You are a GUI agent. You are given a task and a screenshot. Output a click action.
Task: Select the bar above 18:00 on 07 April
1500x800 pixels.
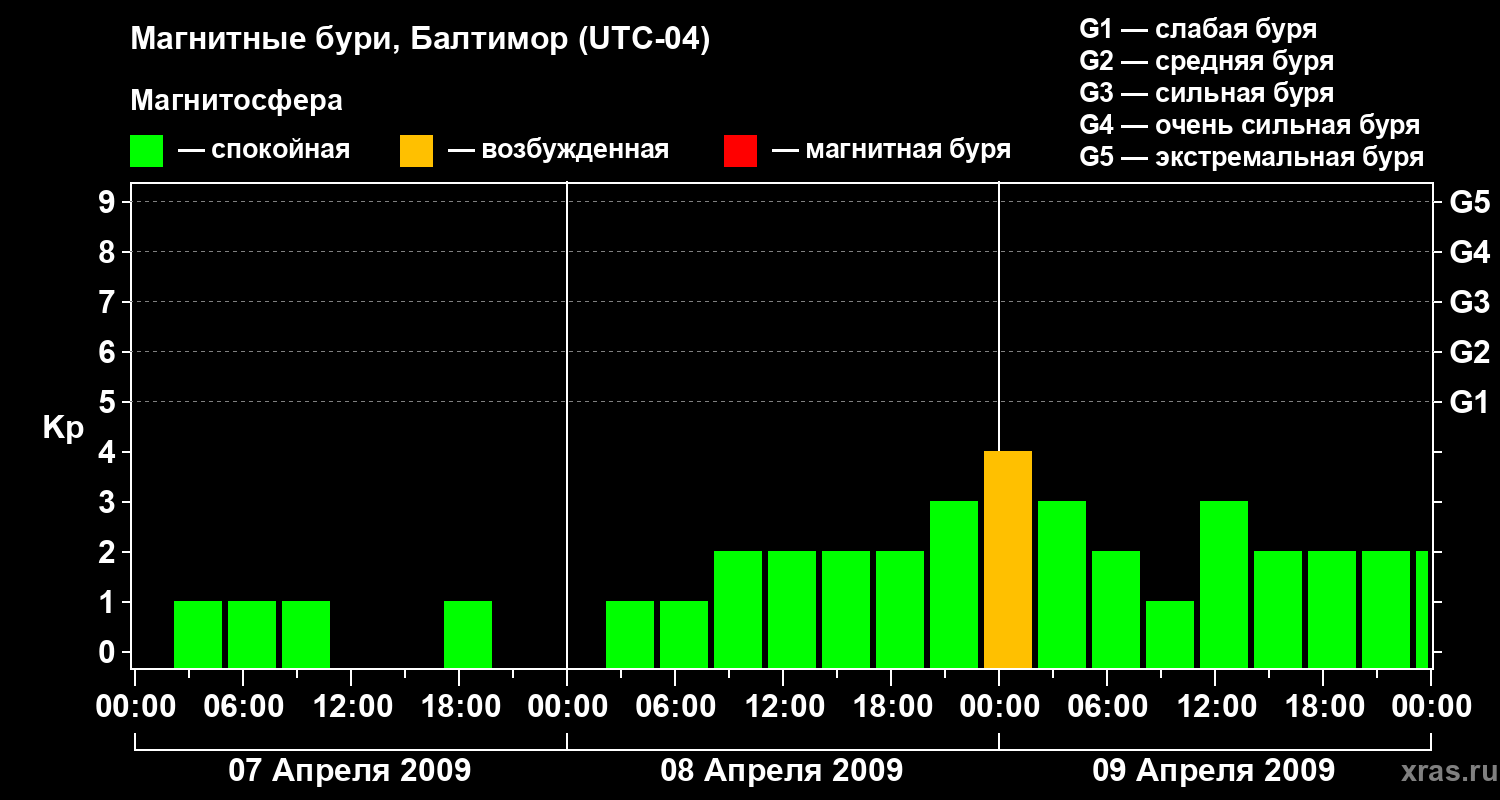click(x=468, y=635)
